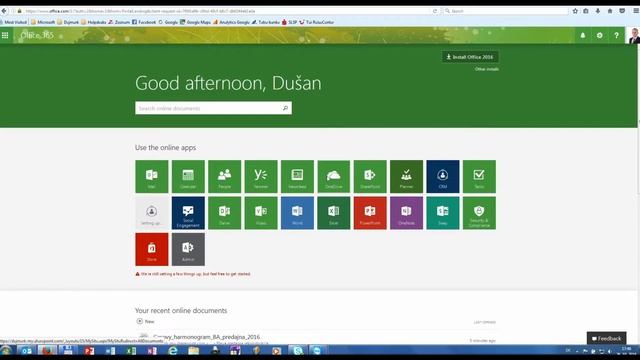Launch the Sway tile
Viewport: 640px width, 360px height.
pyautogui.click(x=443, y=213)
